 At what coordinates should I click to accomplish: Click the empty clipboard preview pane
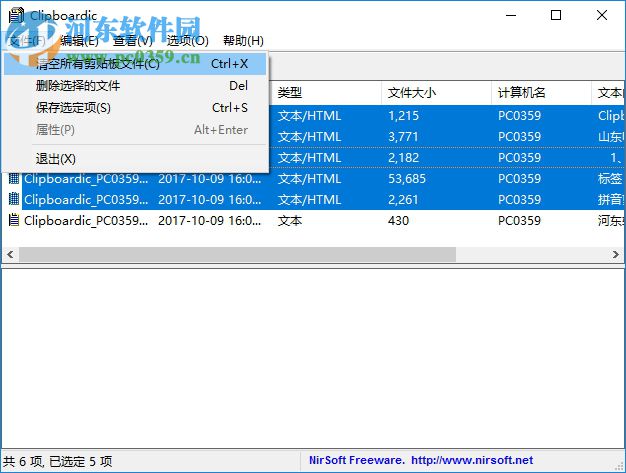pos(313,358)
